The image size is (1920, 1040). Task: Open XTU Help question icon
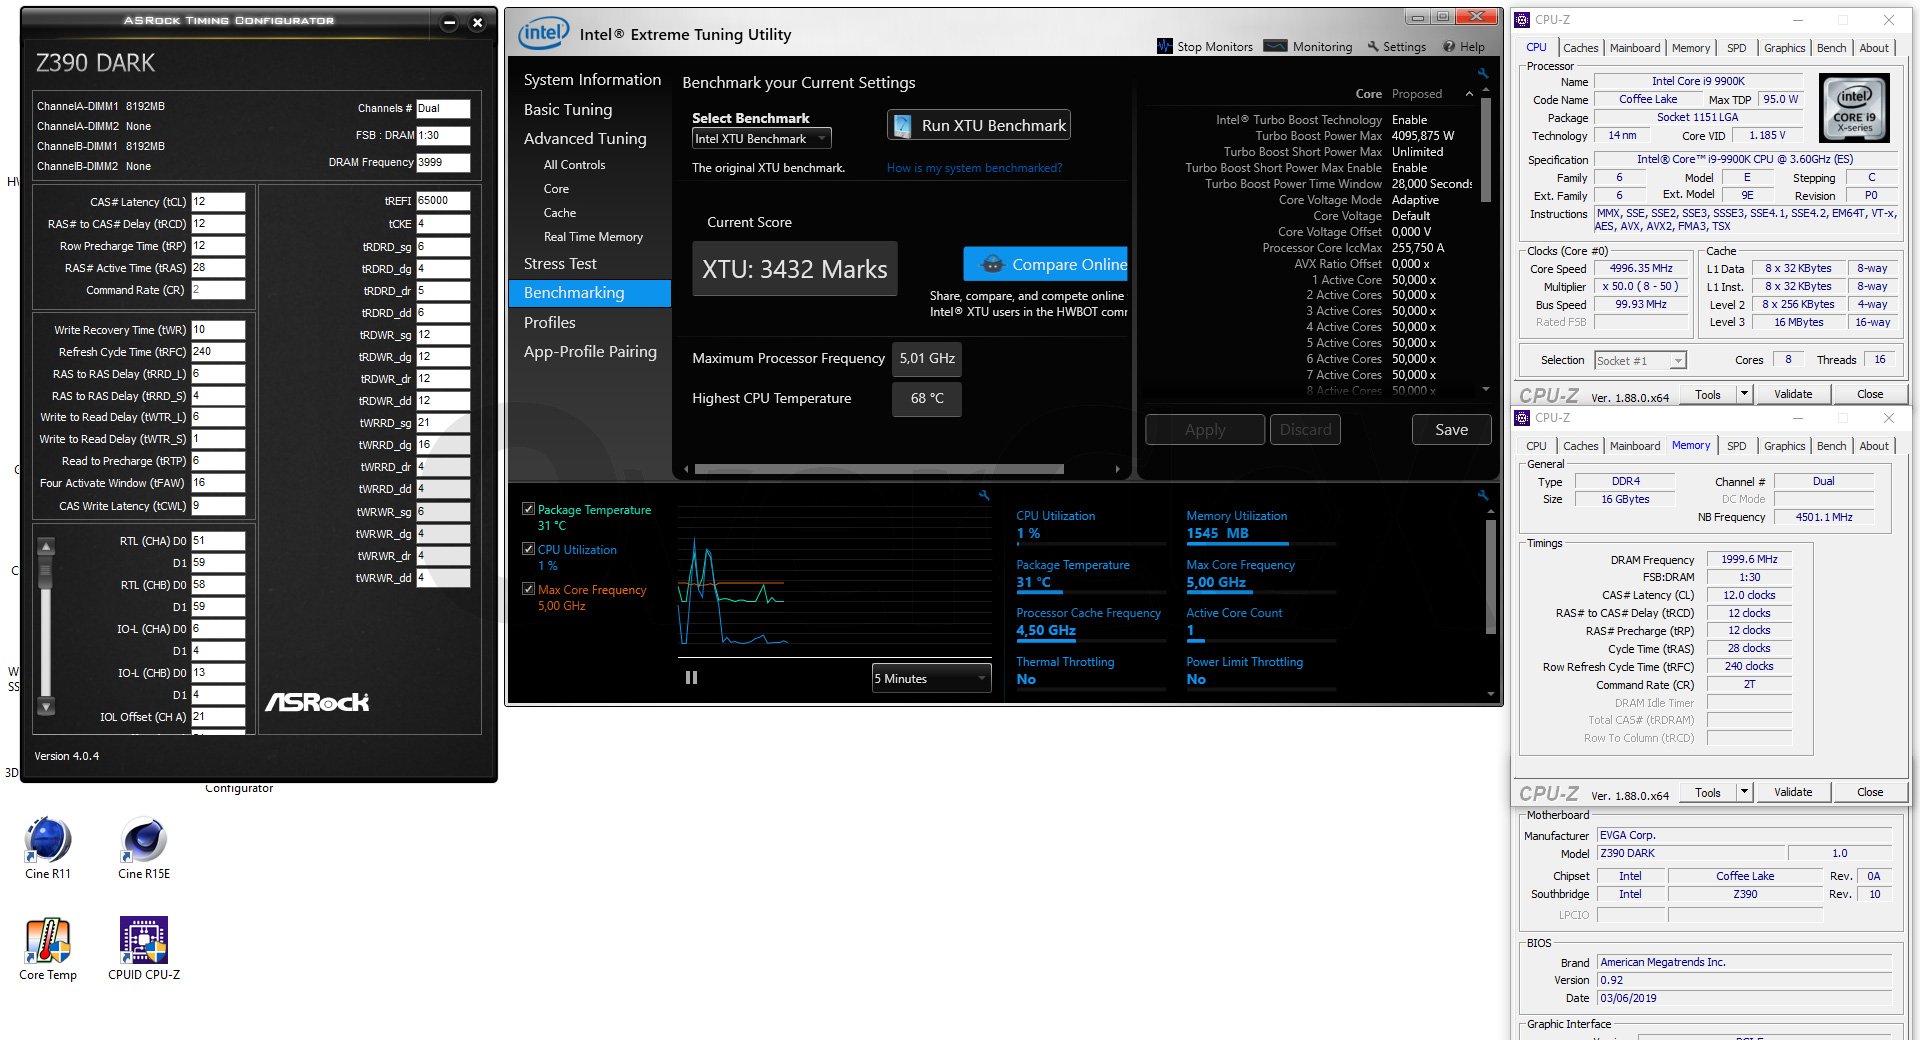click(1448, 46)
